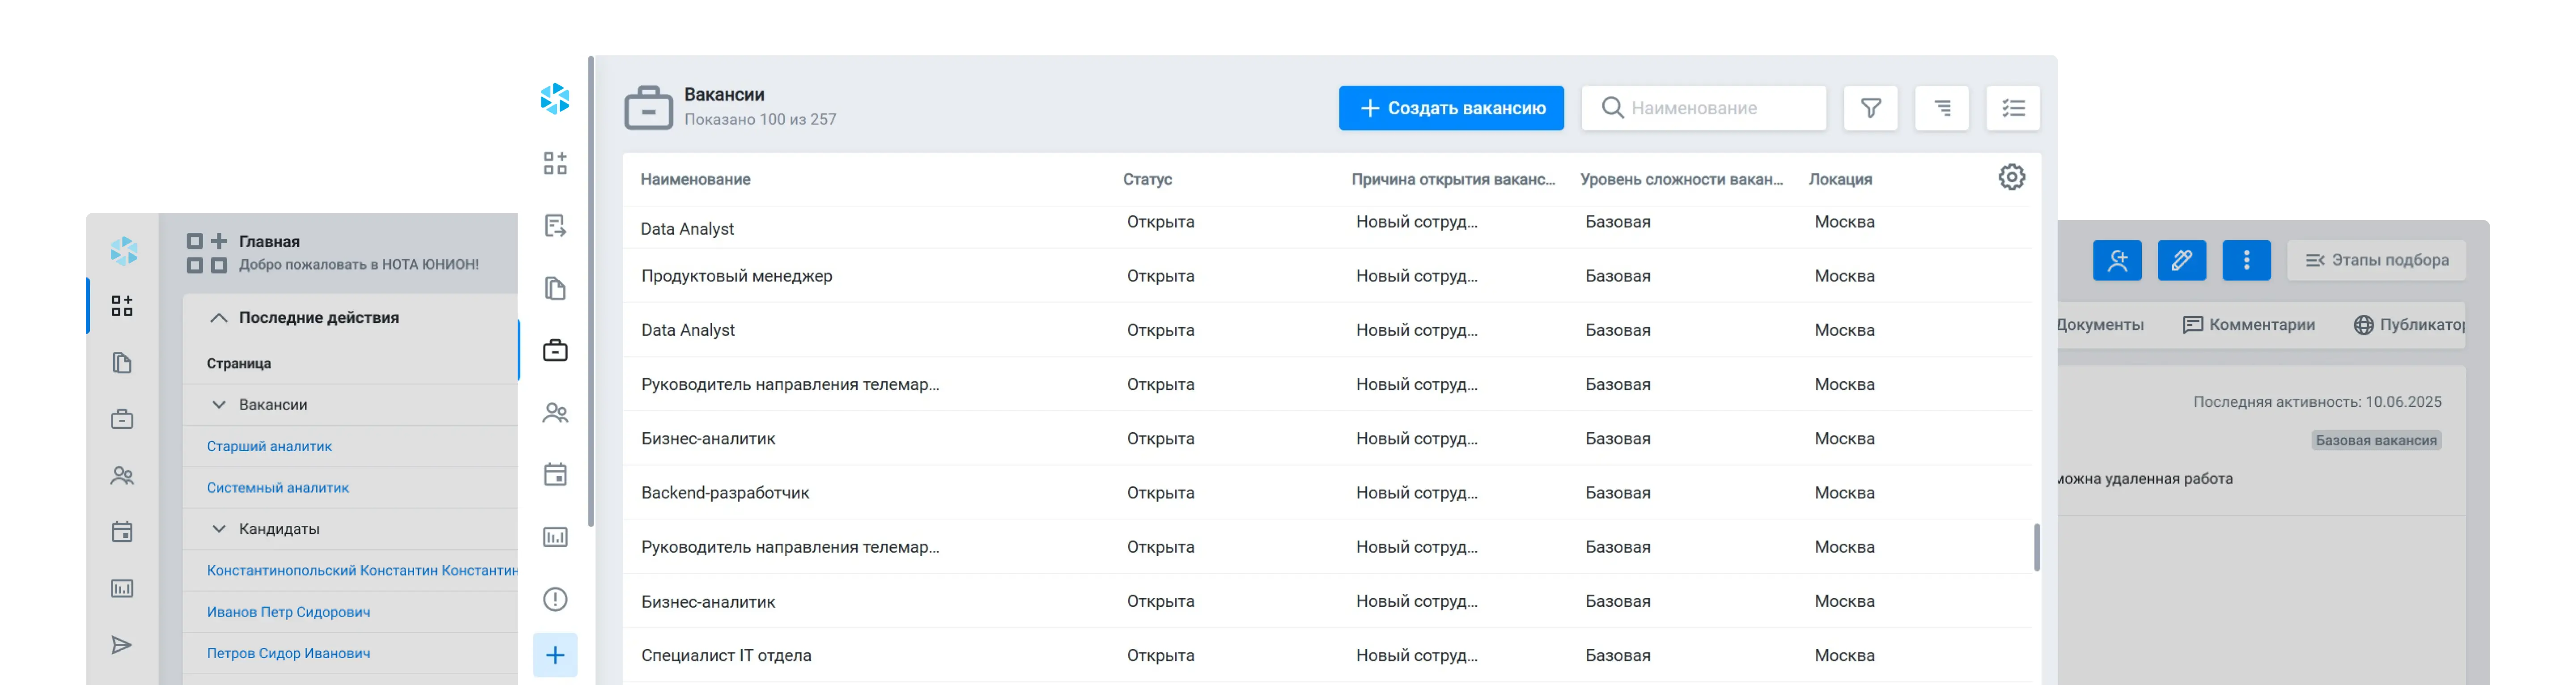Click the blue plus icon at the sidebar bottom
This screenshot has width=2576, height=685.
pyautogui.click(x=555, y=655)
